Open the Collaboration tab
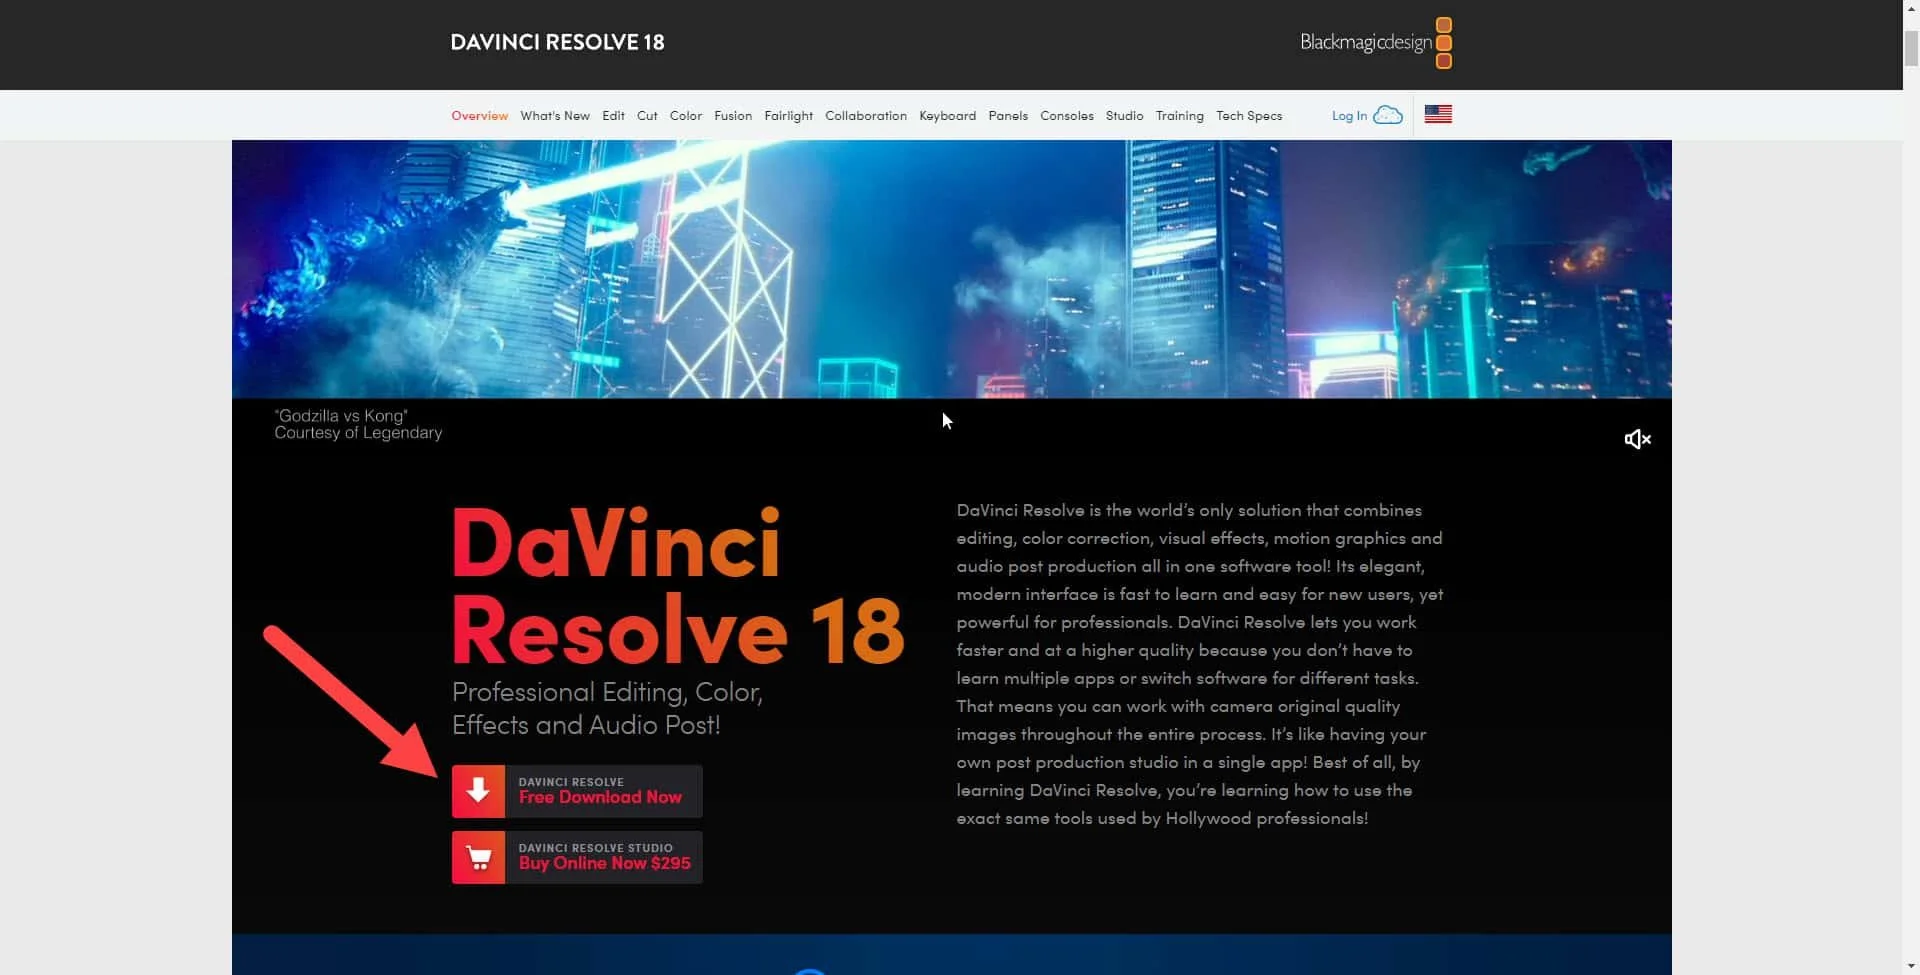Viewport: 1920px width, 975px height. (x=866, y=116)
